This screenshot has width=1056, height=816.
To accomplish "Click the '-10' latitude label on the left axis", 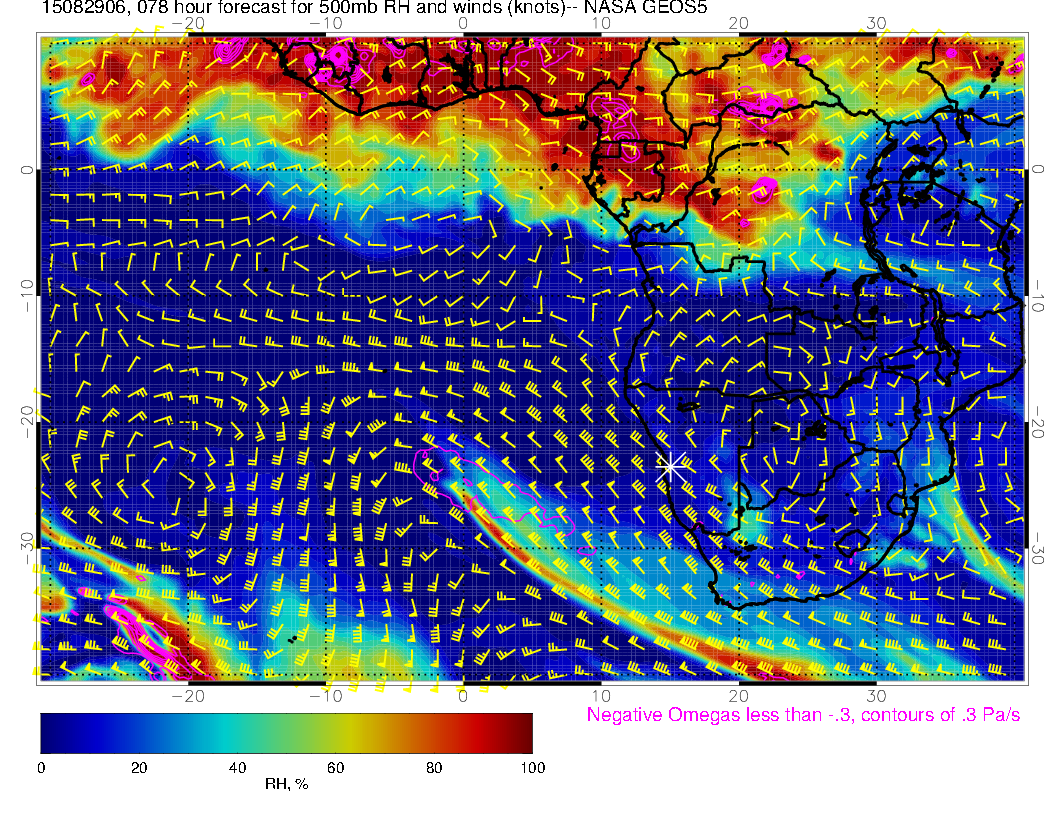I will point(26,294).
